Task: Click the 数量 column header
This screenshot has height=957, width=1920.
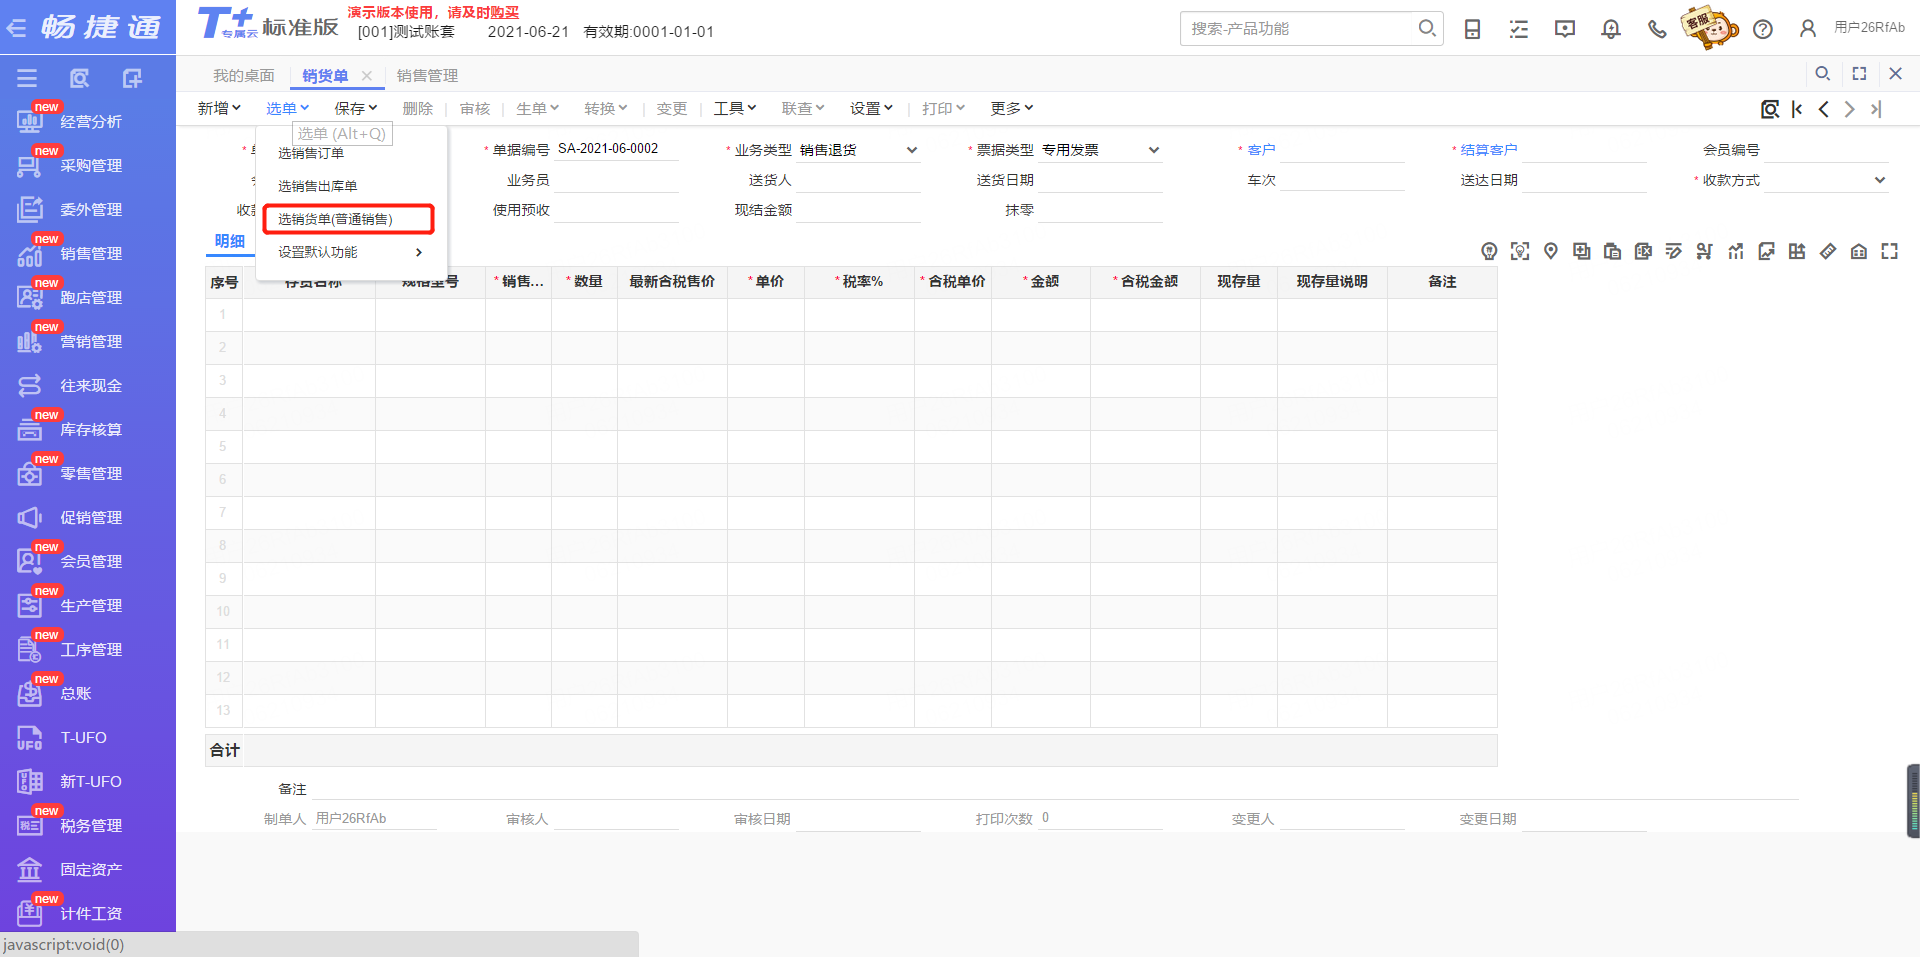Action: click(584, 282)
